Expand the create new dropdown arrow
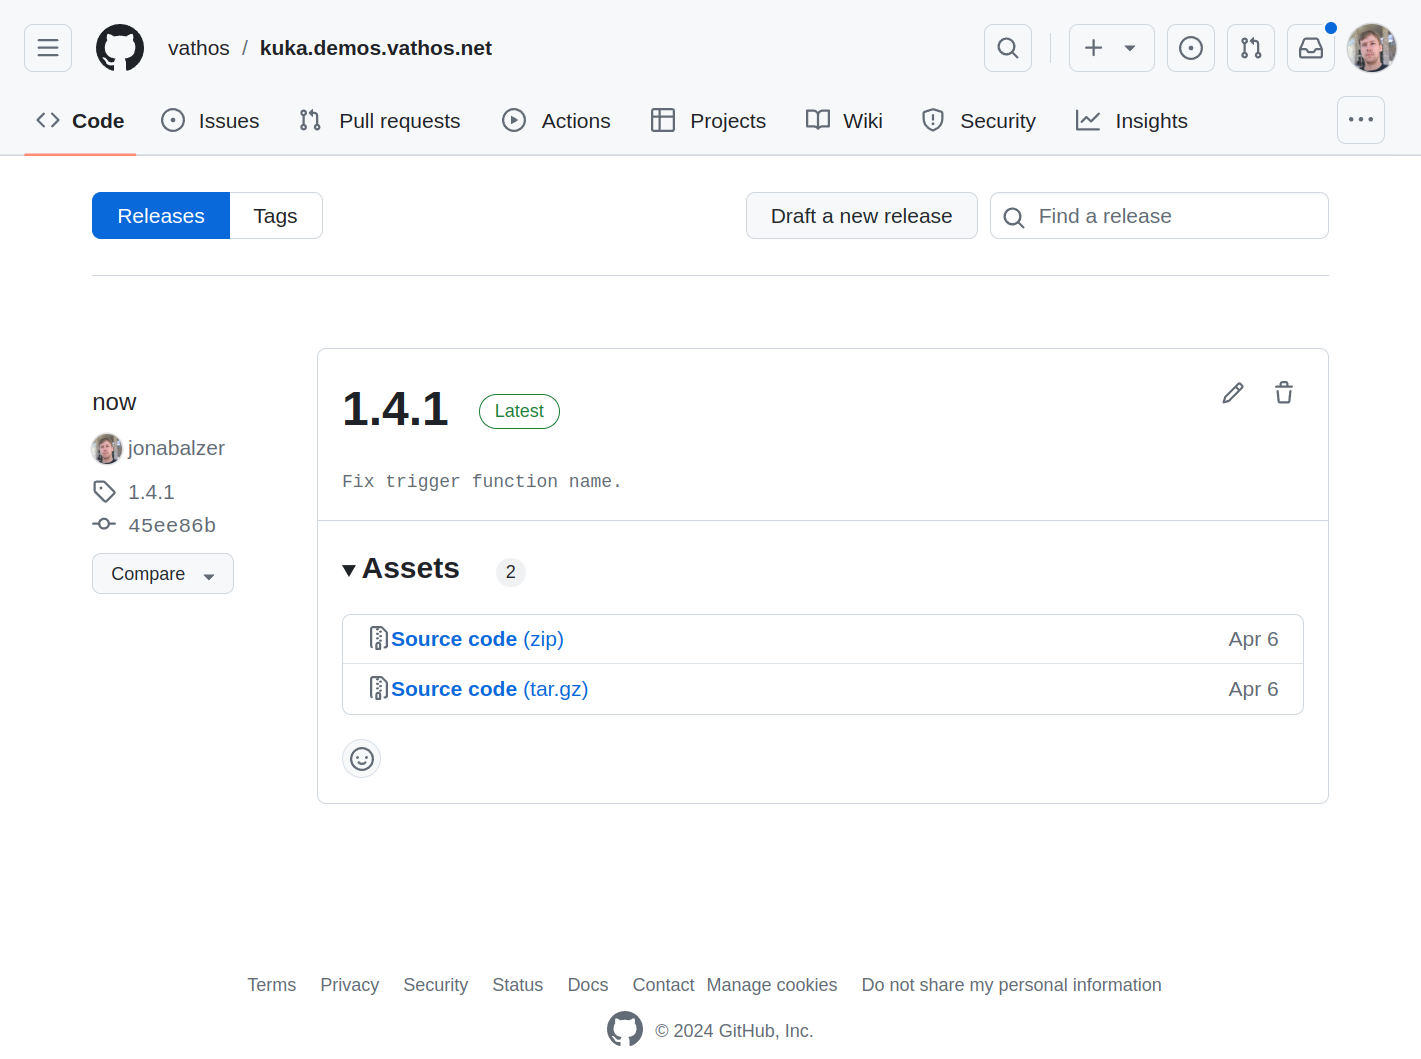The width and height of the screenshot is (1421, 1059). pos(1129,47)
